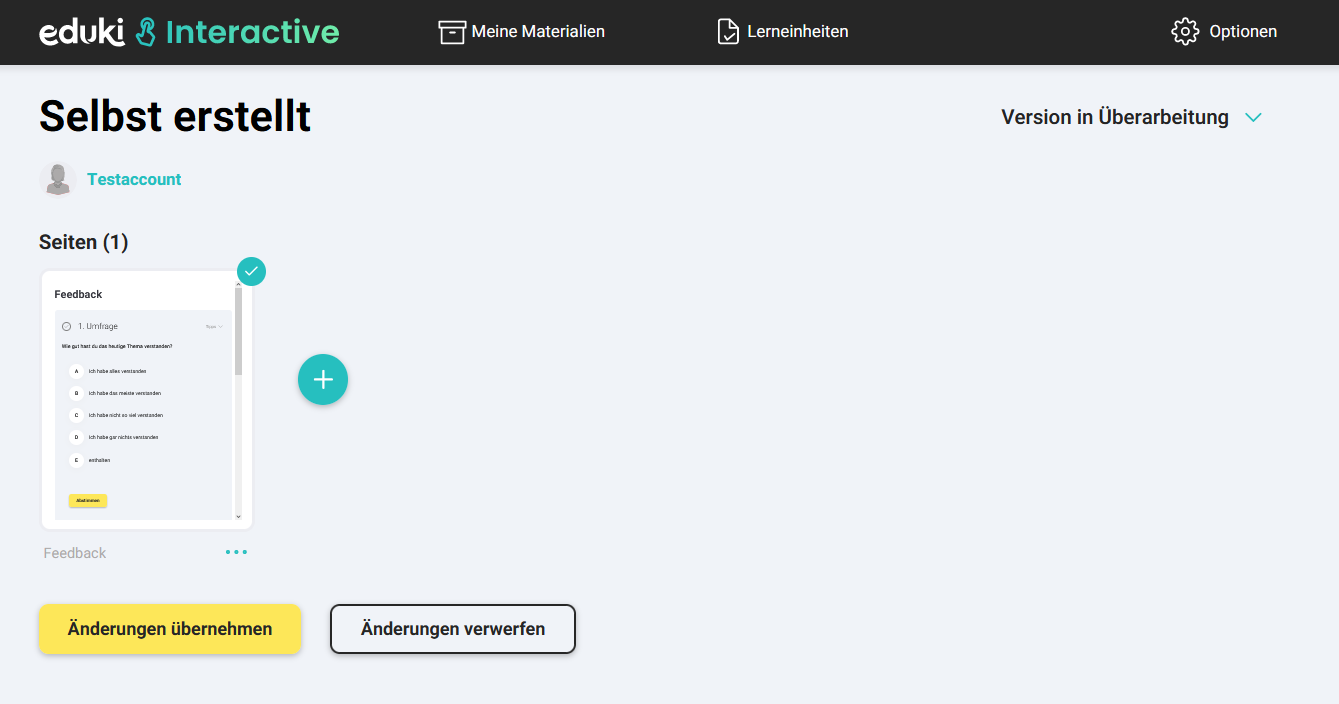The image size is (1339, 704).
Task: Click the yellow Abstimmen button in preview
Action: pyautogui.click(x=88, y=500)
